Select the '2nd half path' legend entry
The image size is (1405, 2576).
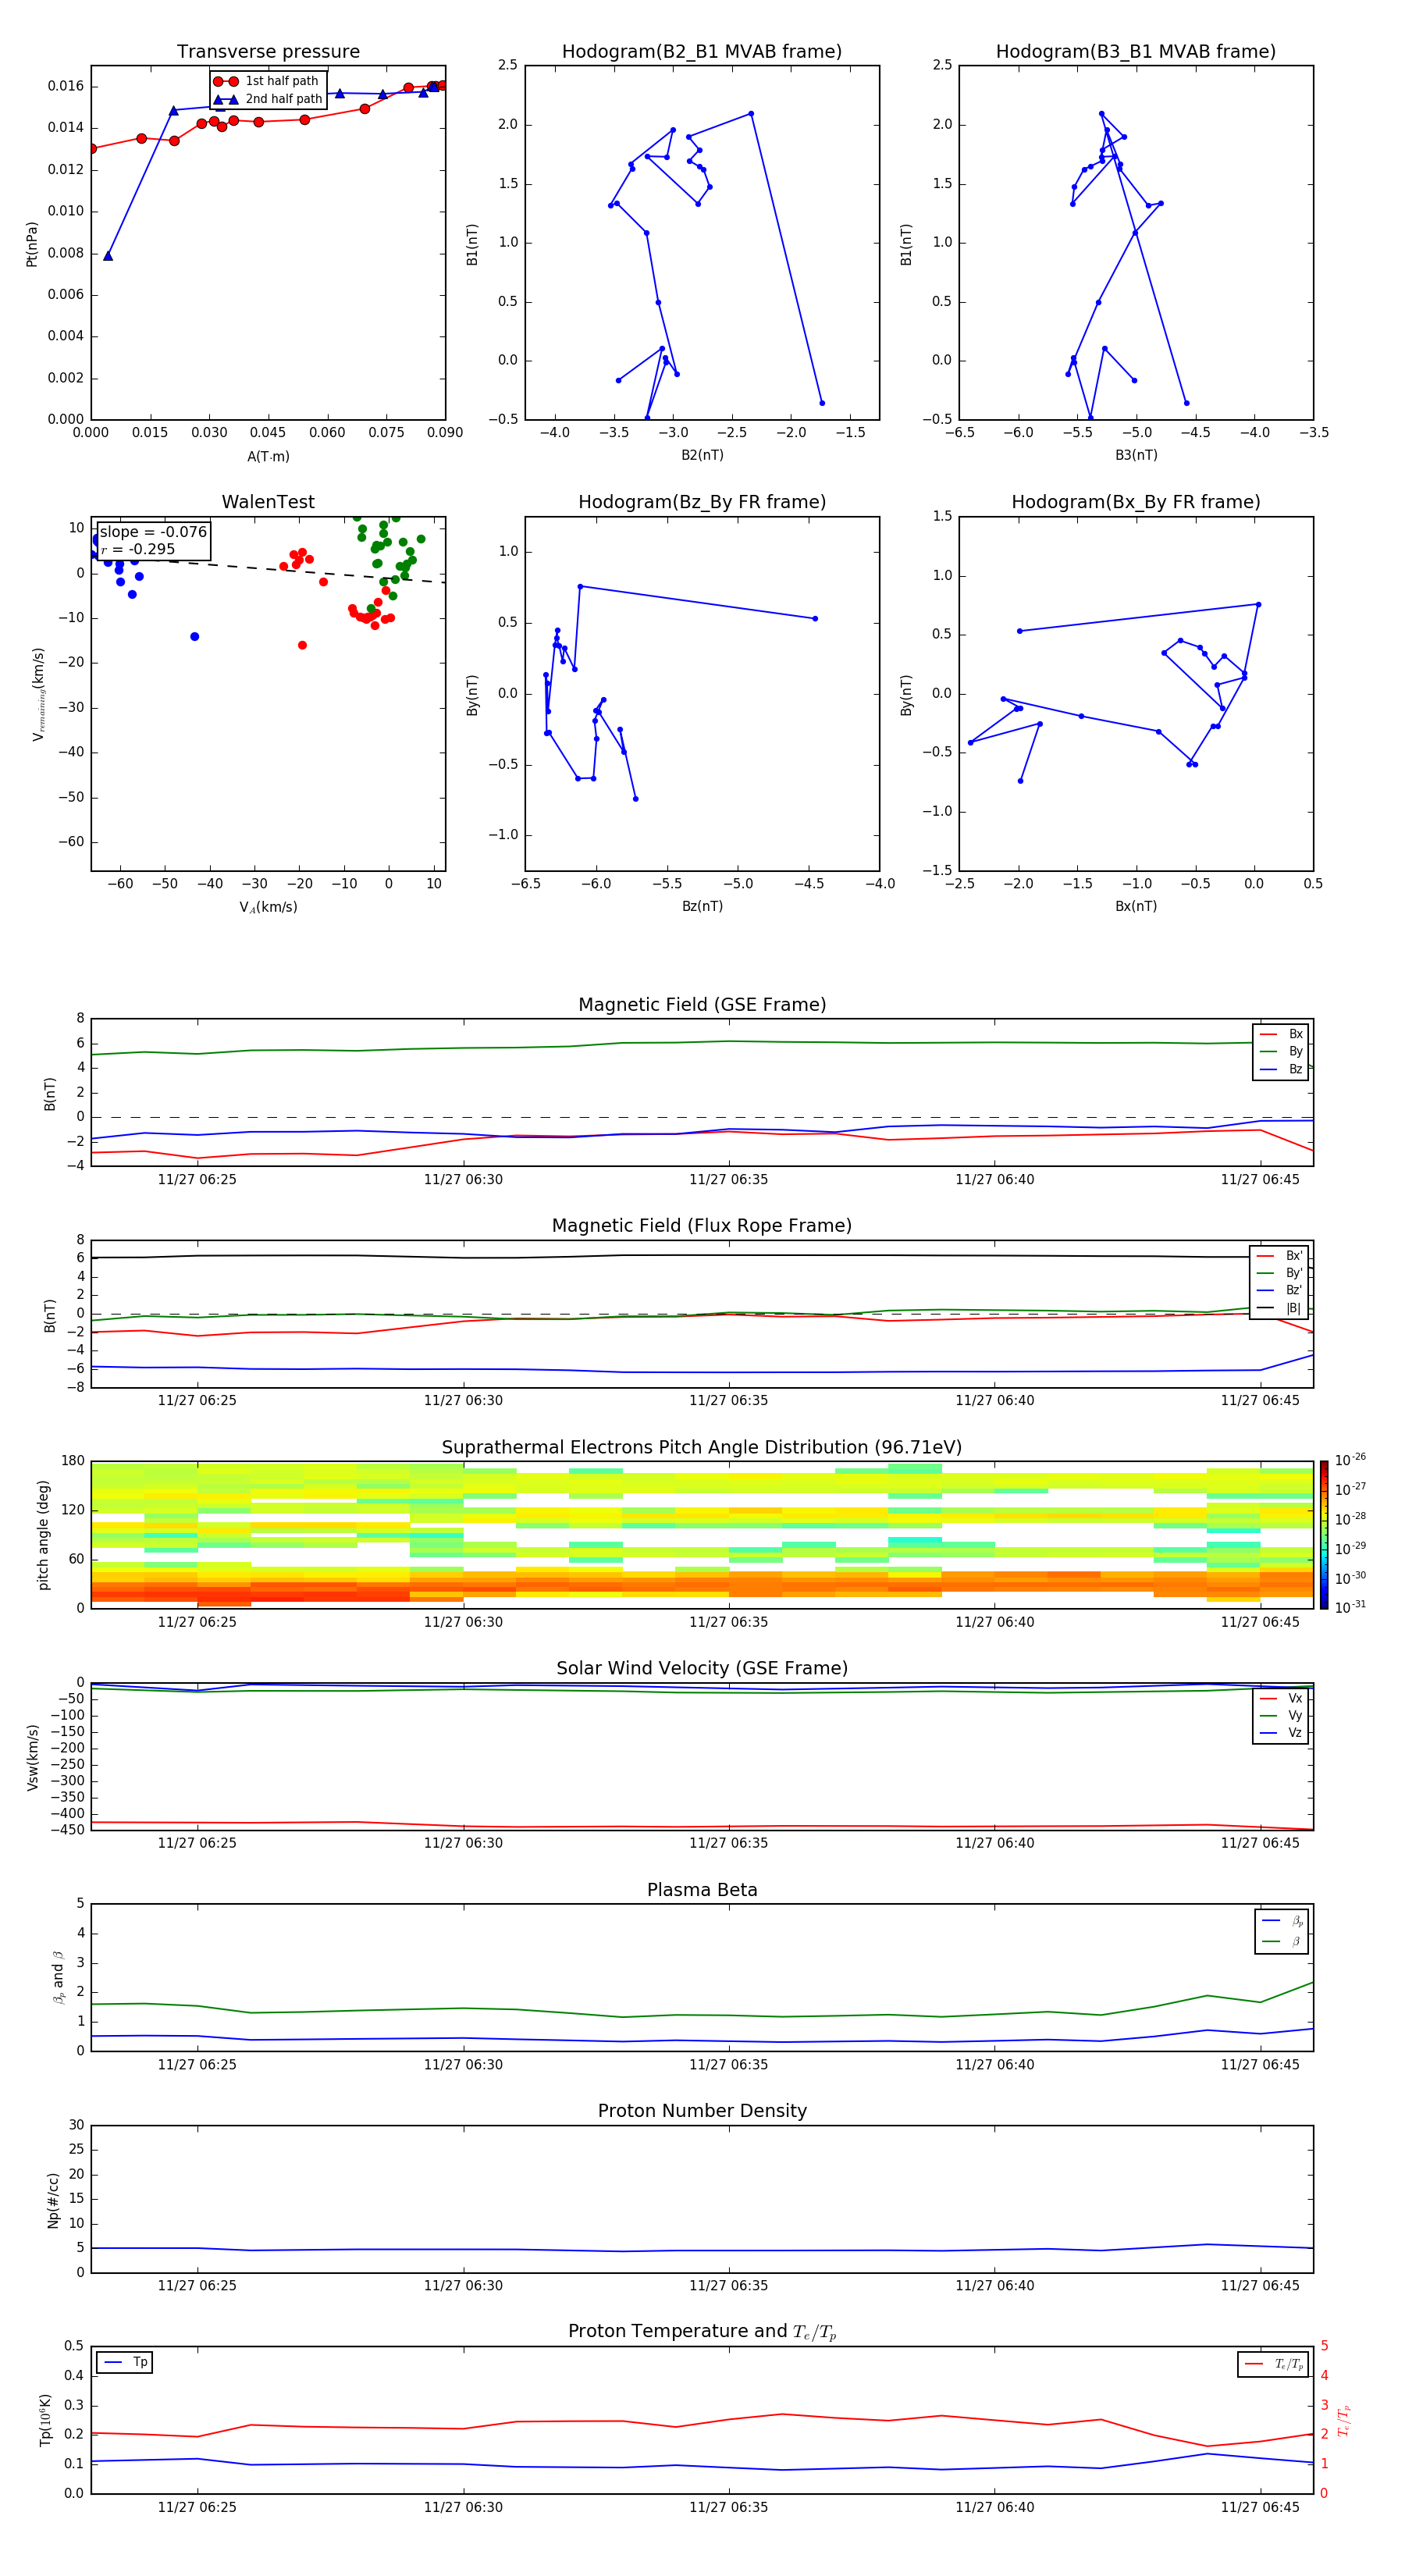(x=268, y=99)
